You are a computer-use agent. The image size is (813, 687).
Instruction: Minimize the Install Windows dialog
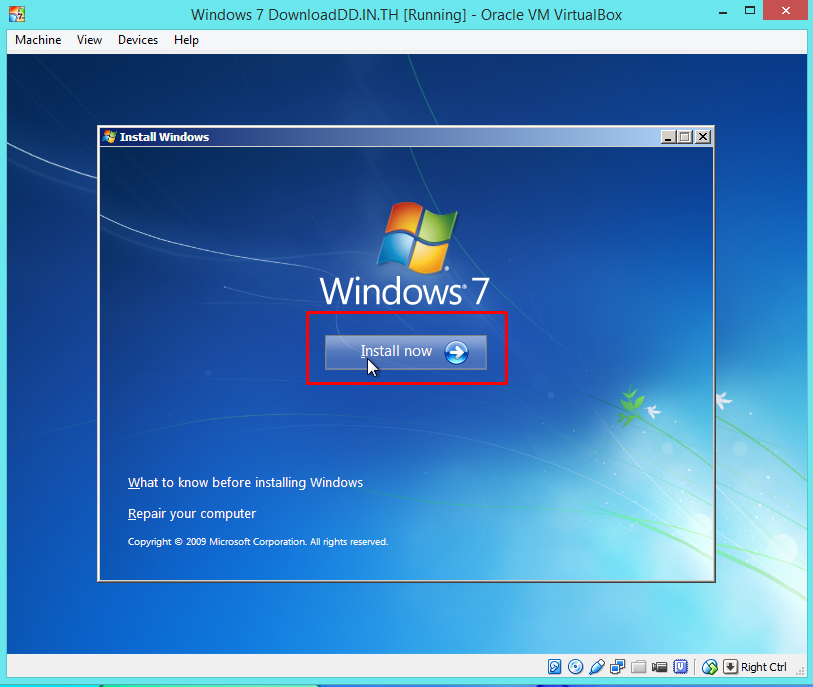click(x=668, y=136)
